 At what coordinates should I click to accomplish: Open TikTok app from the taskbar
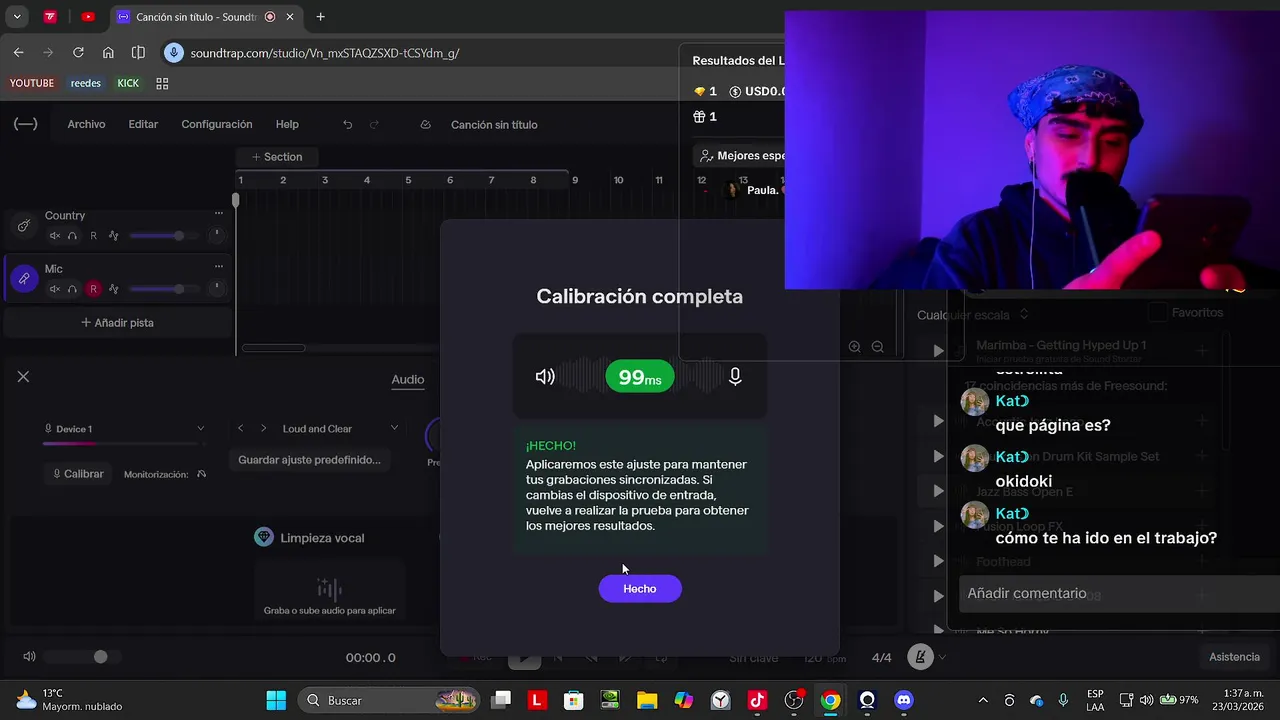(757, 700)
